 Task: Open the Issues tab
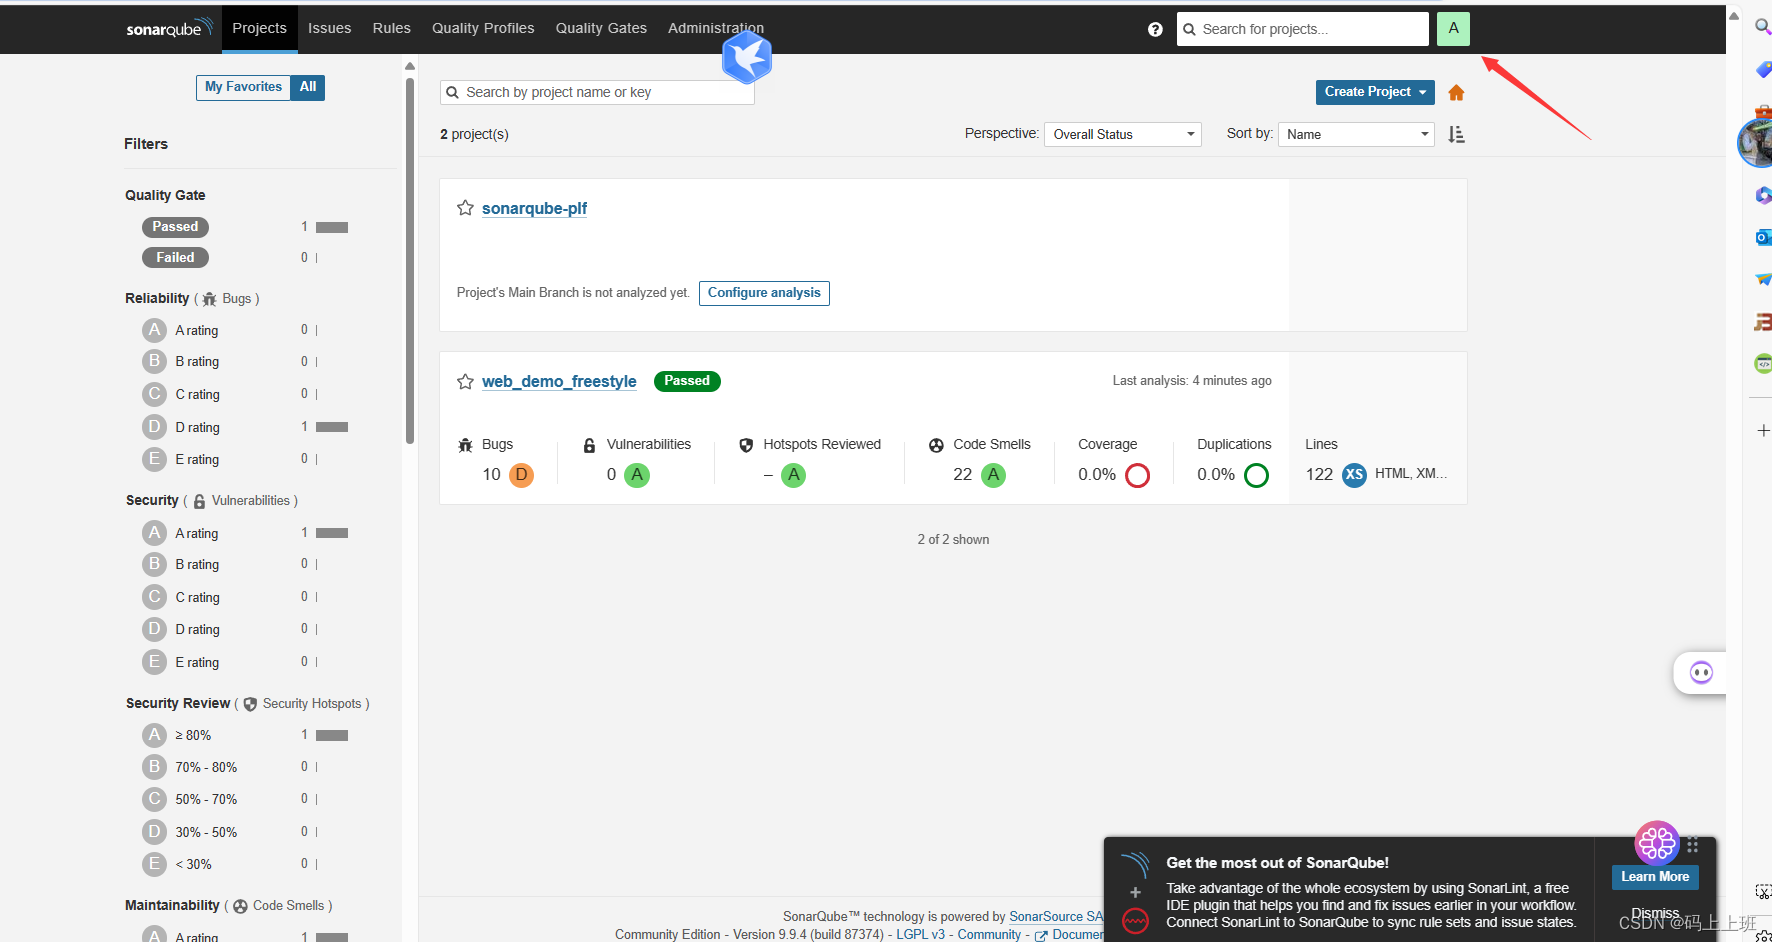tap(329, 28)
